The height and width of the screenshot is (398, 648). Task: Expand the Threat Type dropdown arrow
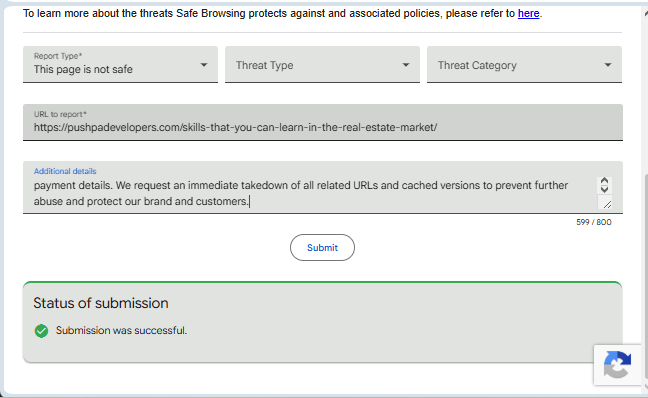click(406, 65)
